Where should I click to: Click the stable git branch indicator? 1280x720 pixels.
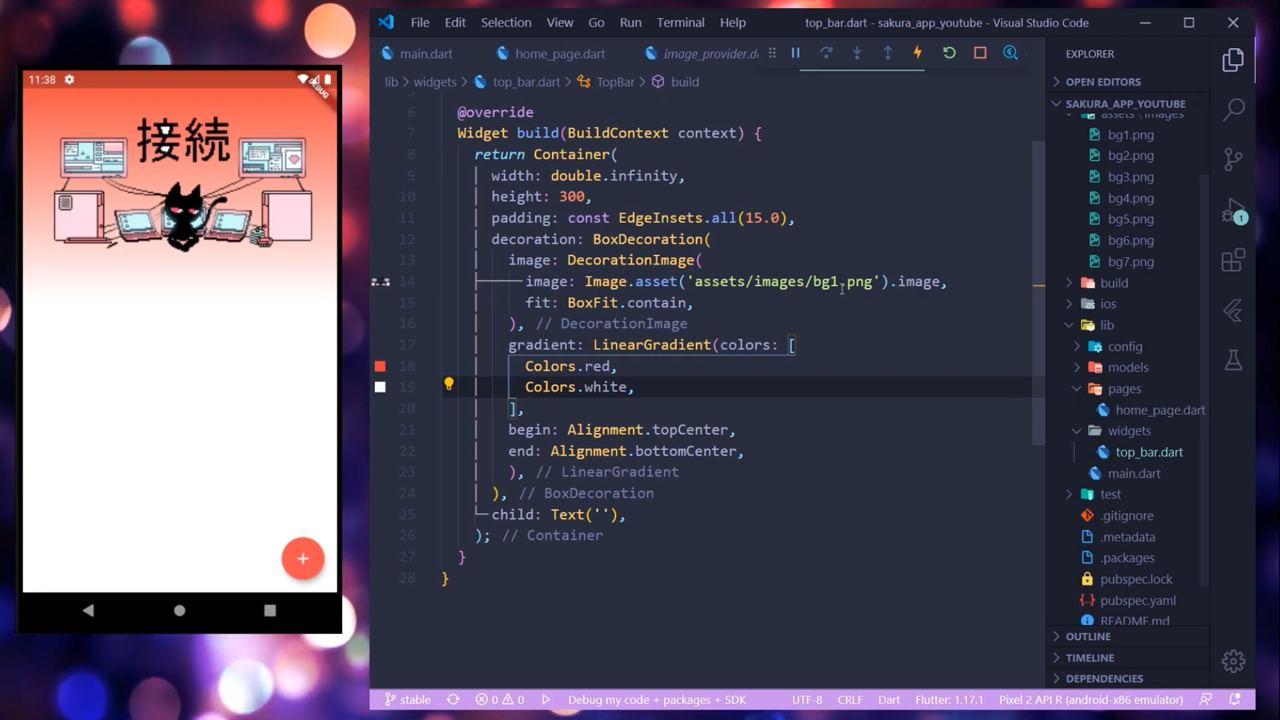407,700
